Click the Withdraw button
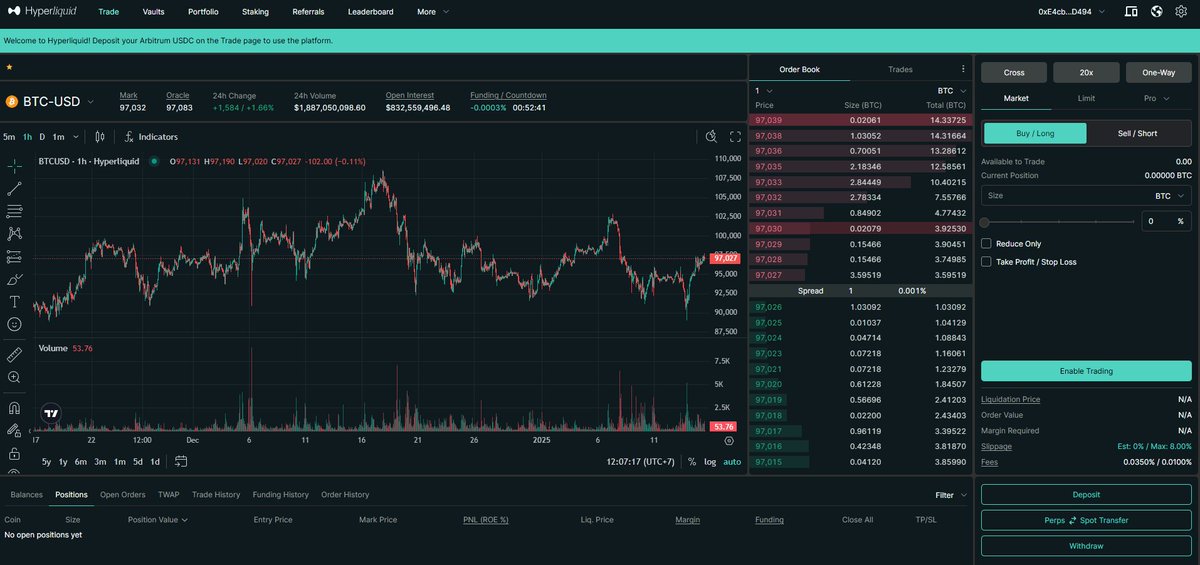 (1086, 546)
